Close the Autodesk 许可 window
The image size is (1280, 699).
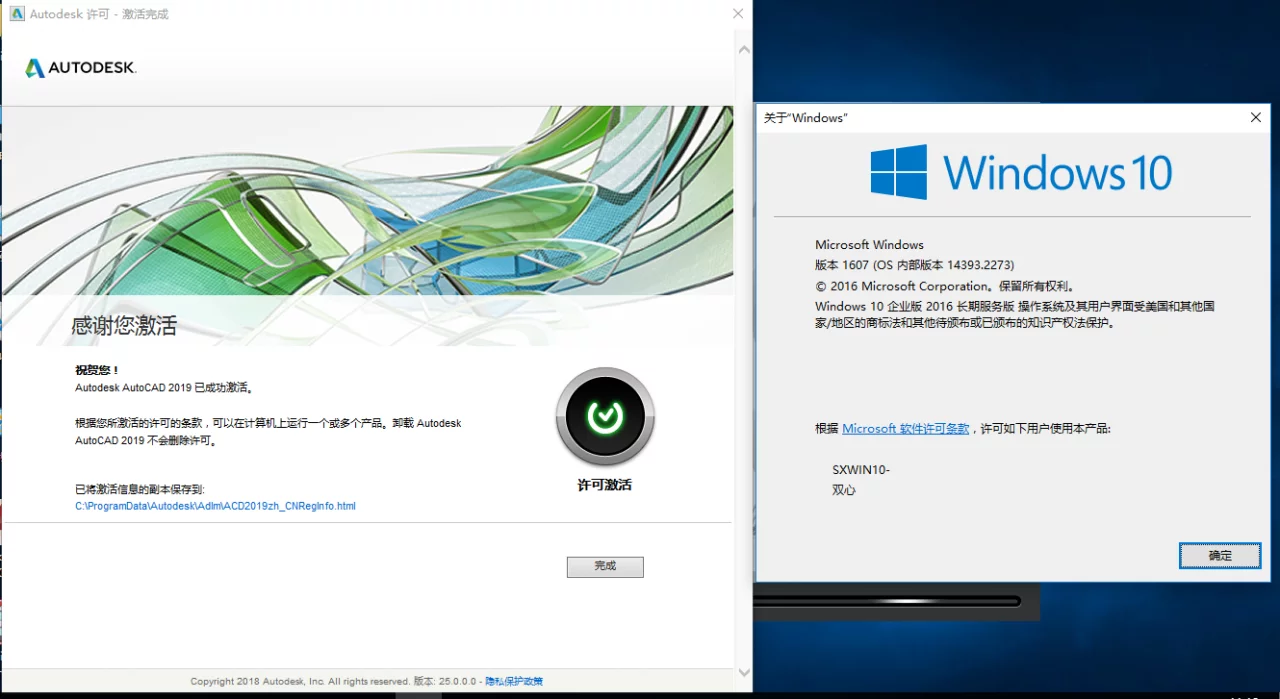[x=738, y=13]
